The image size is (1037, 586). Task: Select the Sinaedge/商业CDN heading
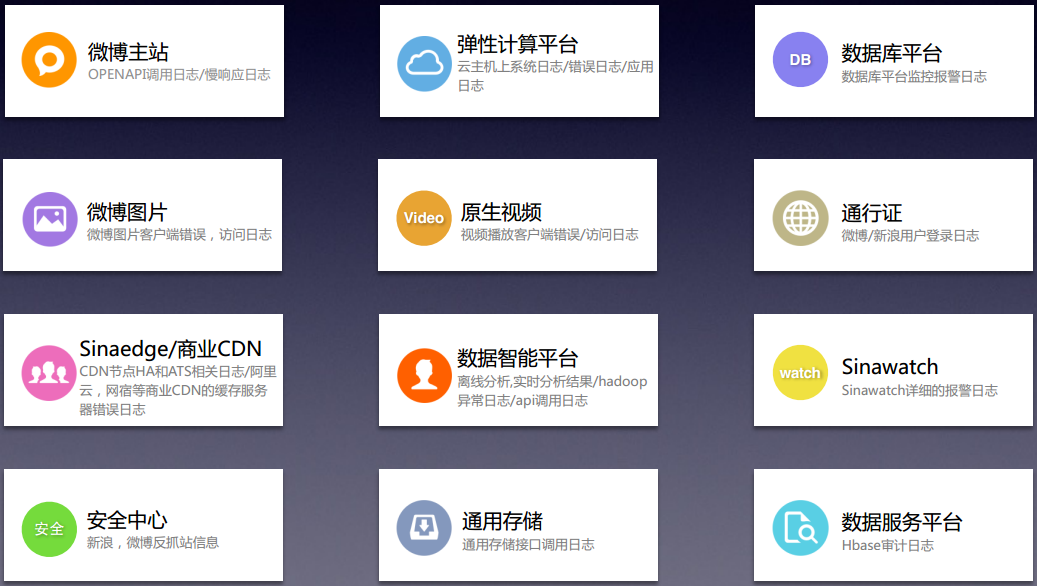tap(171, 349)
